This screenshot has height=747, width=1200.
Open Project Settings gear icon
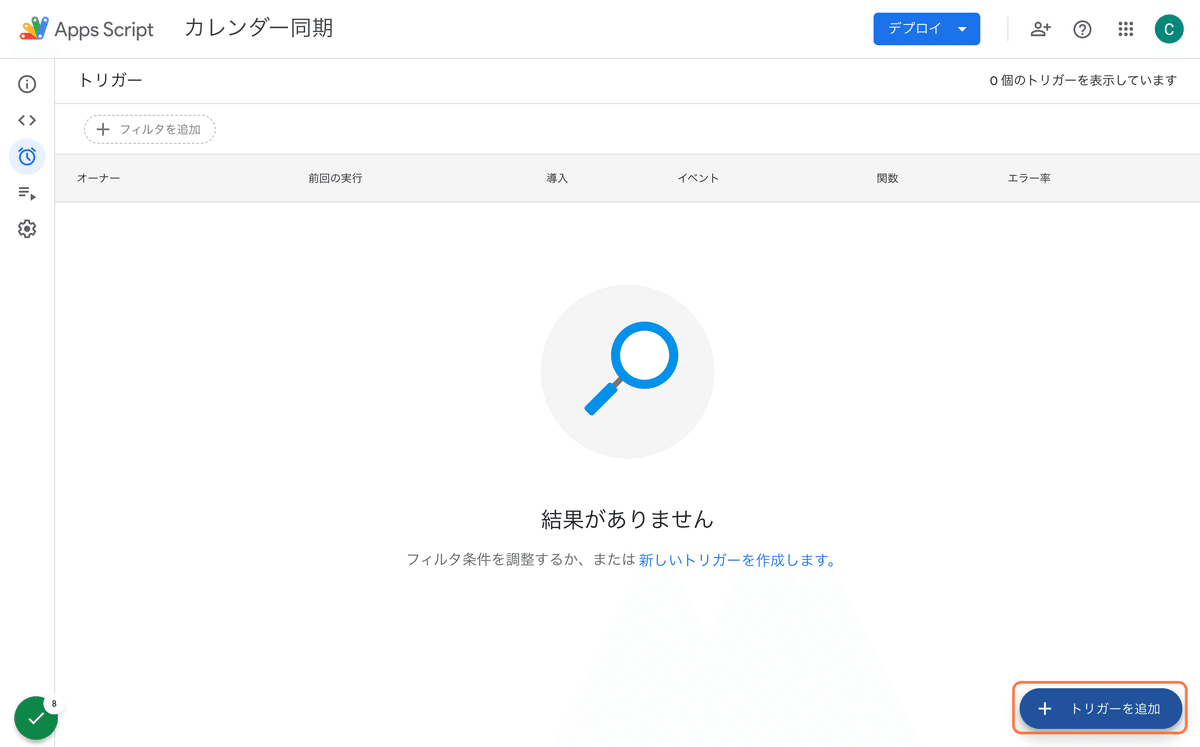pos(27,229)
